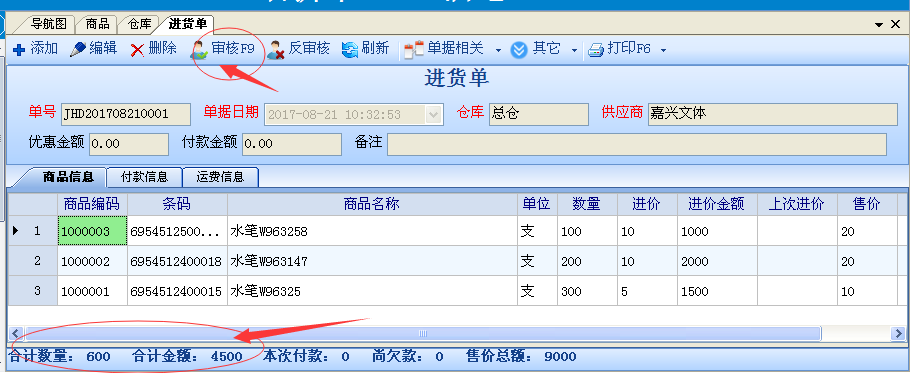
Task: Click the 数量 column header
Action: tap(587, 204)
